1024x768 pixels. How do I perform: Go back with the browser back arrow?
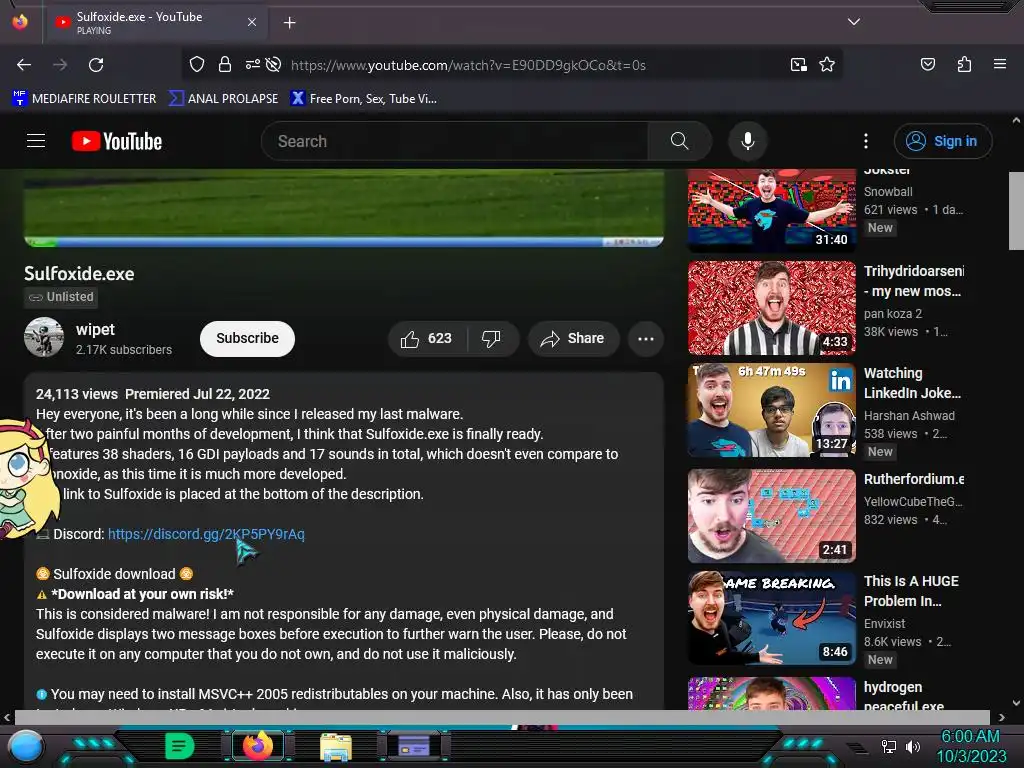click(x=24, y=65)
